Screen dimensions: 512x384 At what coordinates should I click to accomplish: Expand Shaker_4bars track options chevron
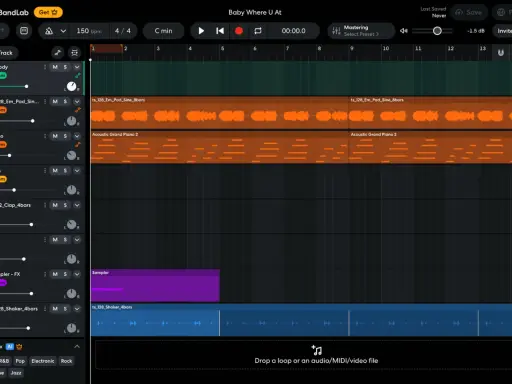pyautogui.click(x=77, y=309)
